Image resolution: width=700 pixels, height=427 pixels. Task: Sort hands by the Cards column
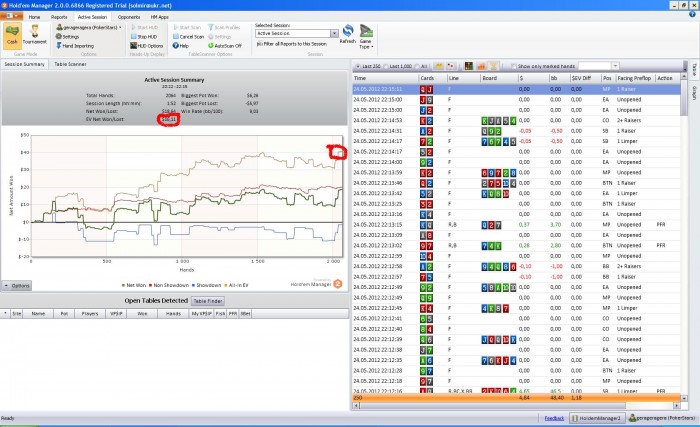[433, 78]
